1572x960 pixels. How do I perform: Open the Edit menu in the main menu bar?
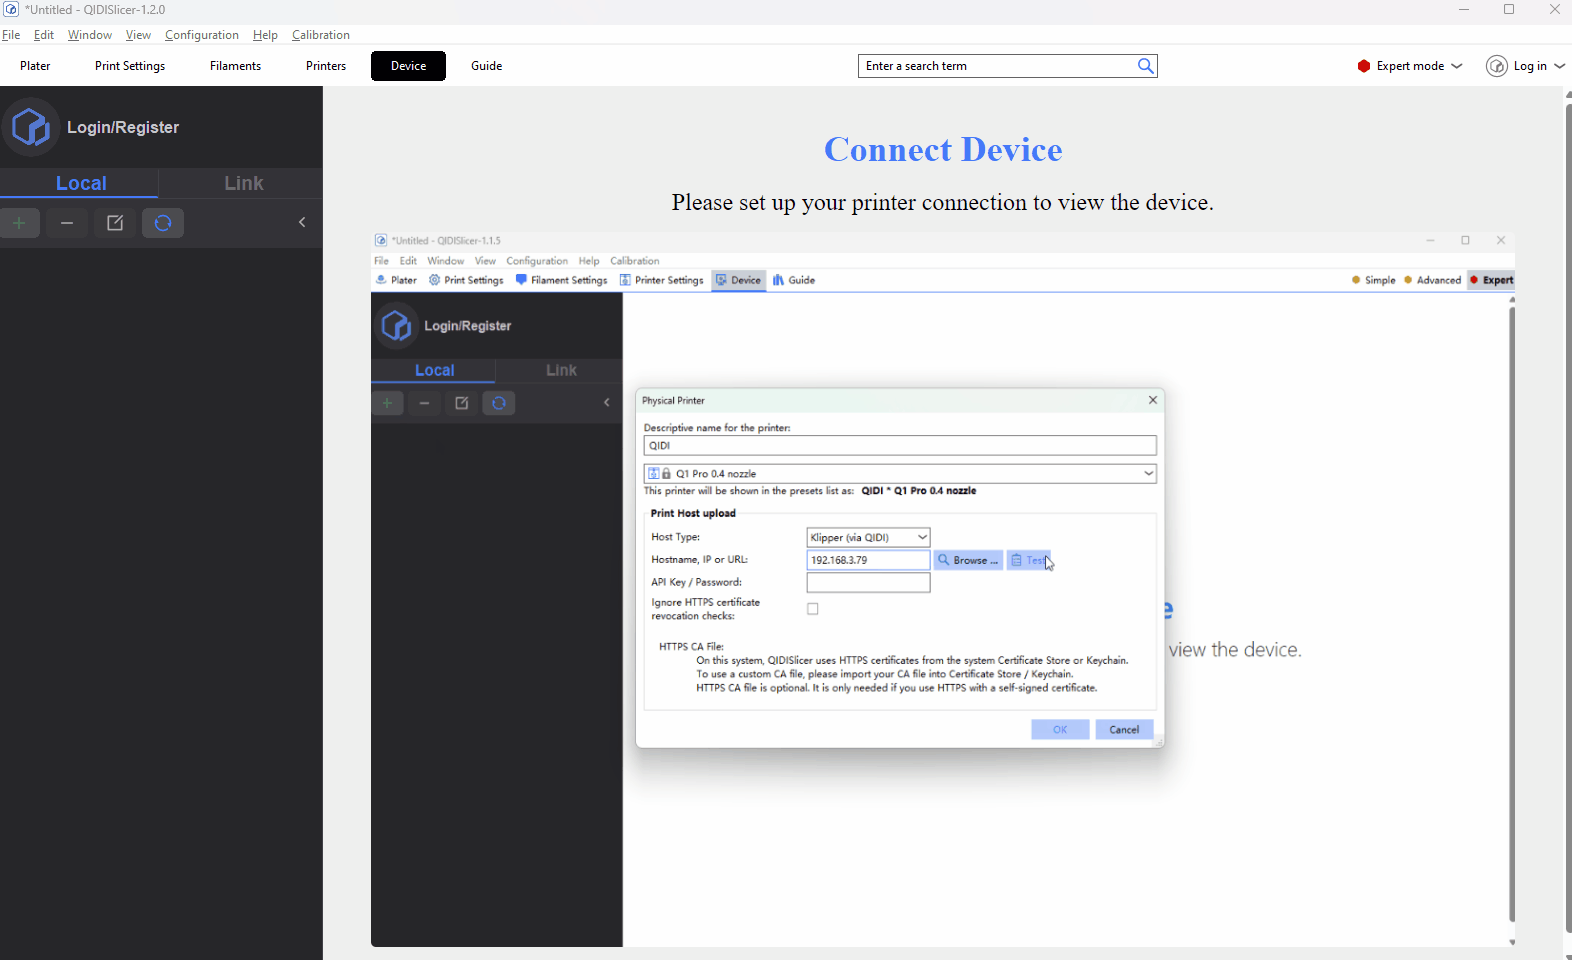pos(44,35)
